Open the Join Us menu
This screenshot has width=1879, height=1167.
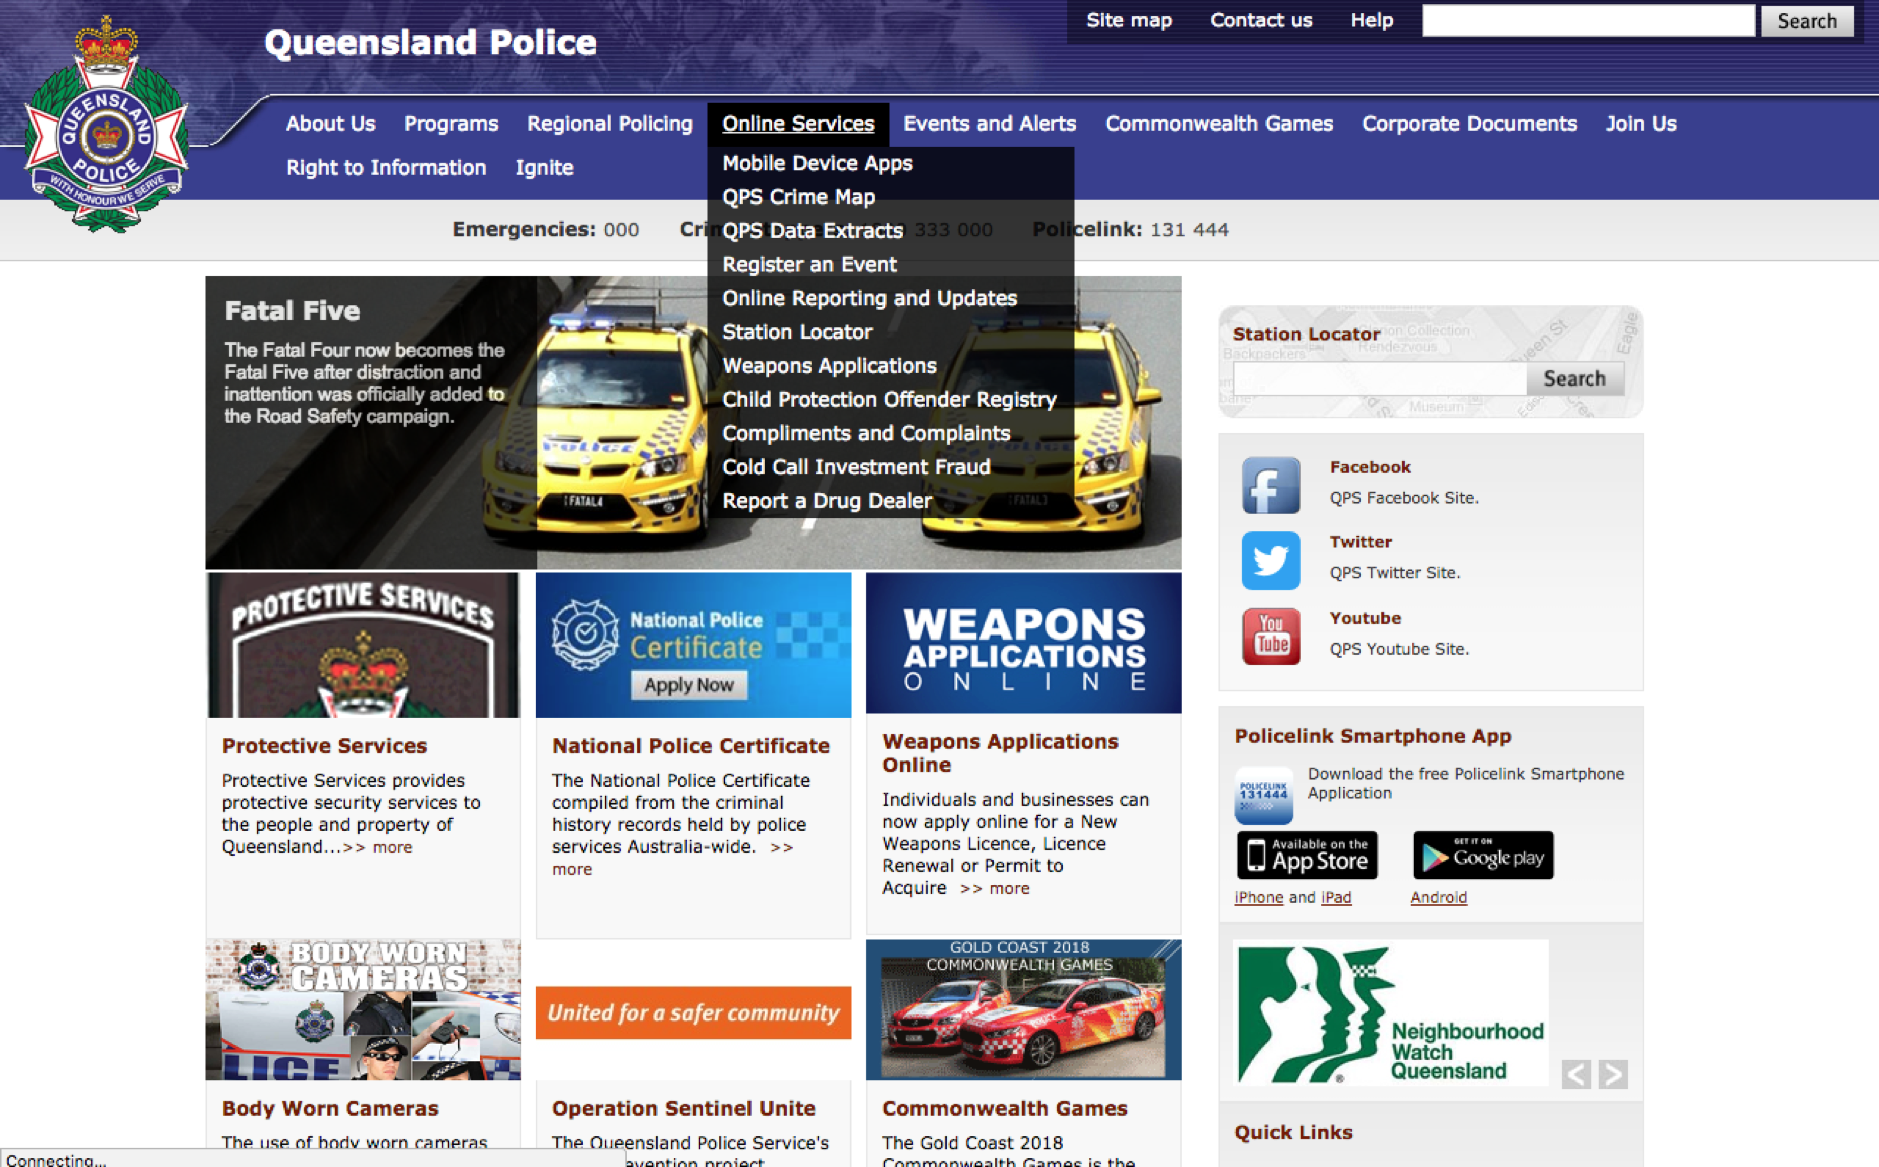[1641, 124]
